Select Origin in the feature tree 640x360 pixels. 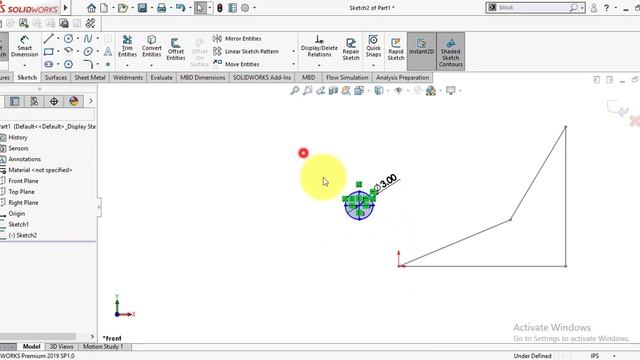[x=17, y=213]
